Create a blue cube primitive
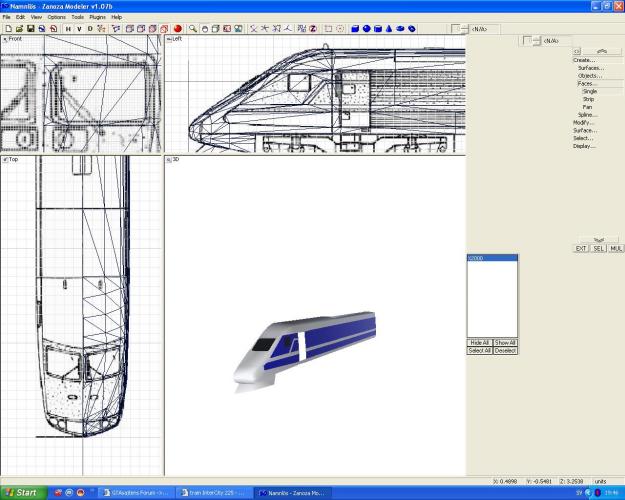This screenshot has height=500, width=625. point(355,29)
